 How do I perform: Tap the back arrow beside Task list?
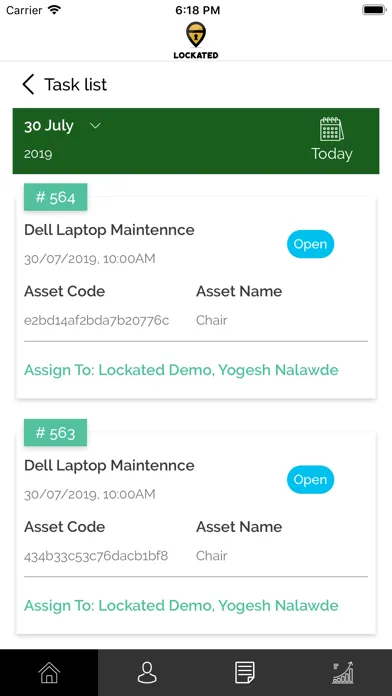pos(28,84)
